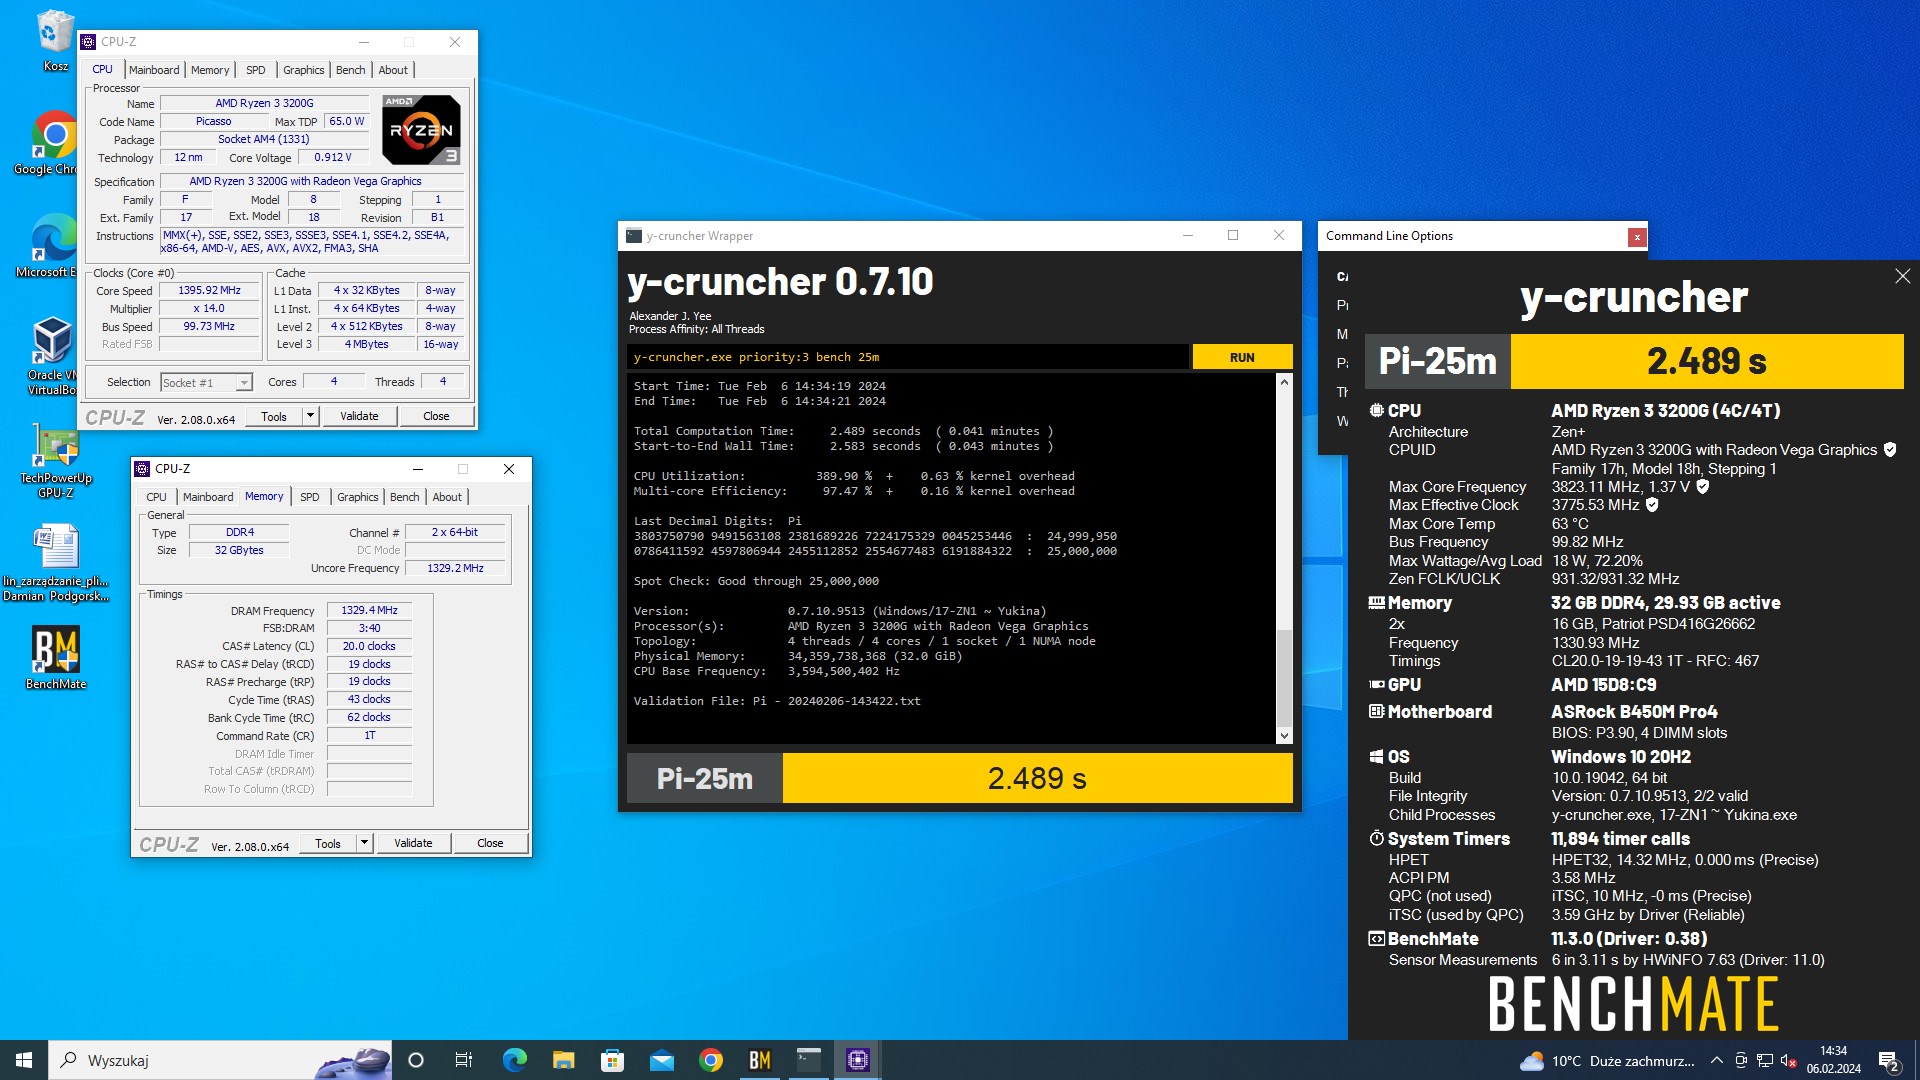Click the CPU chip icon in BenchMate panel
The height and width of the screenshot is (1080, 1920).
click(x=1377, y=411)
